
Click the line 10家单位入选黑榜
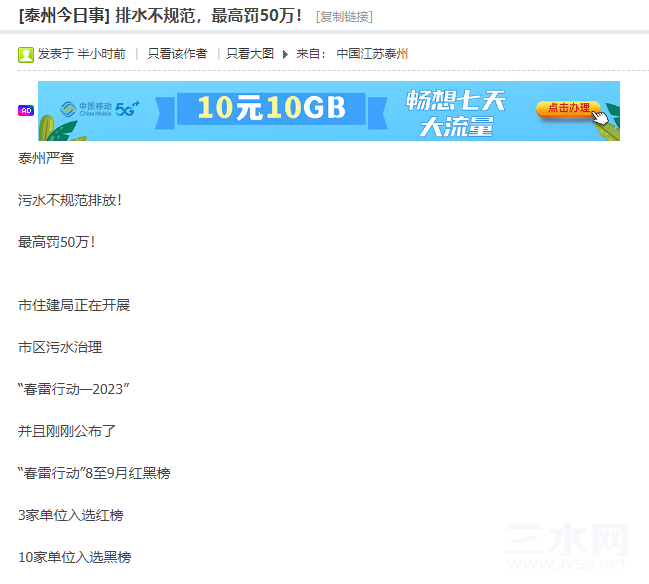75,557
